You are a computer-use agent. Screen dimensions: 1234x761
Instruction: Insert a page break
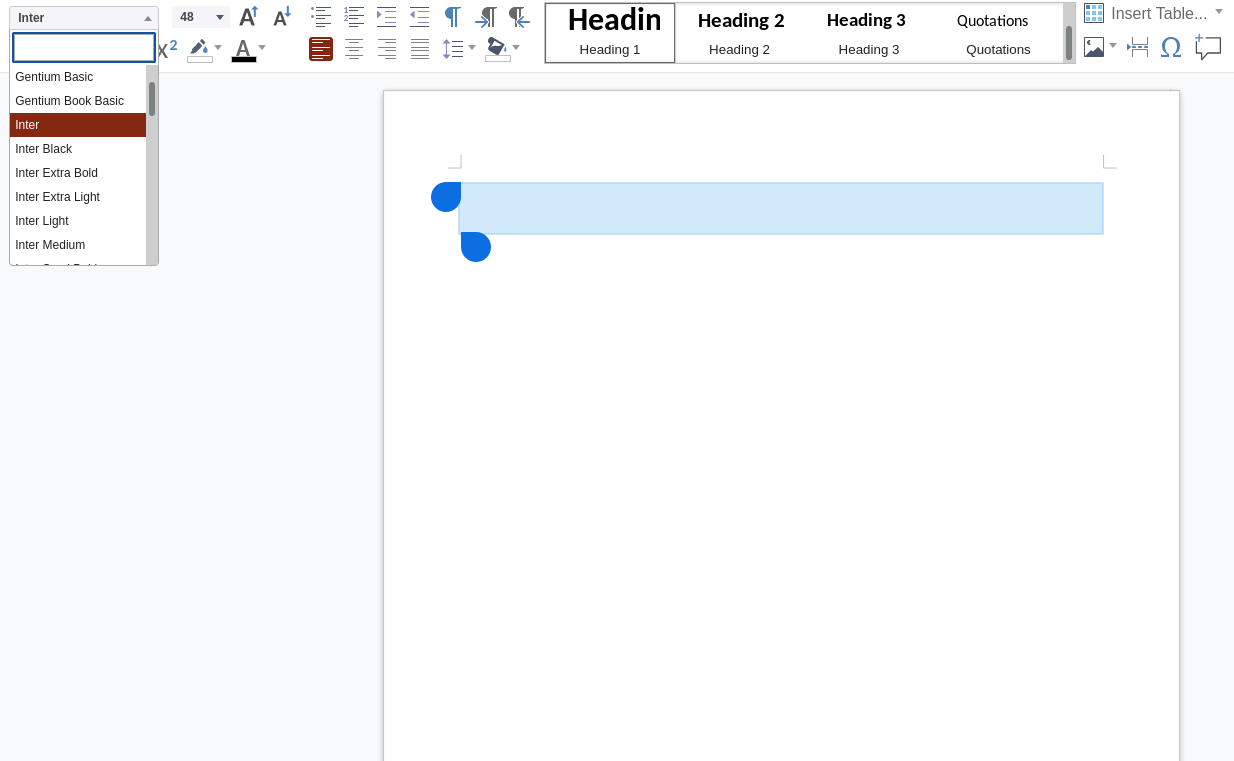click(1137, 46)
